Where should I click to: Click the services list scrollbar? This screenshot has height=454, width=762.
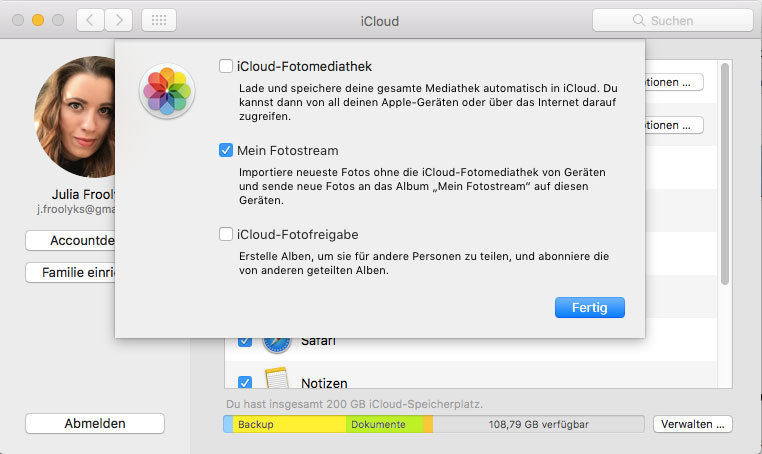coord(725,174)
